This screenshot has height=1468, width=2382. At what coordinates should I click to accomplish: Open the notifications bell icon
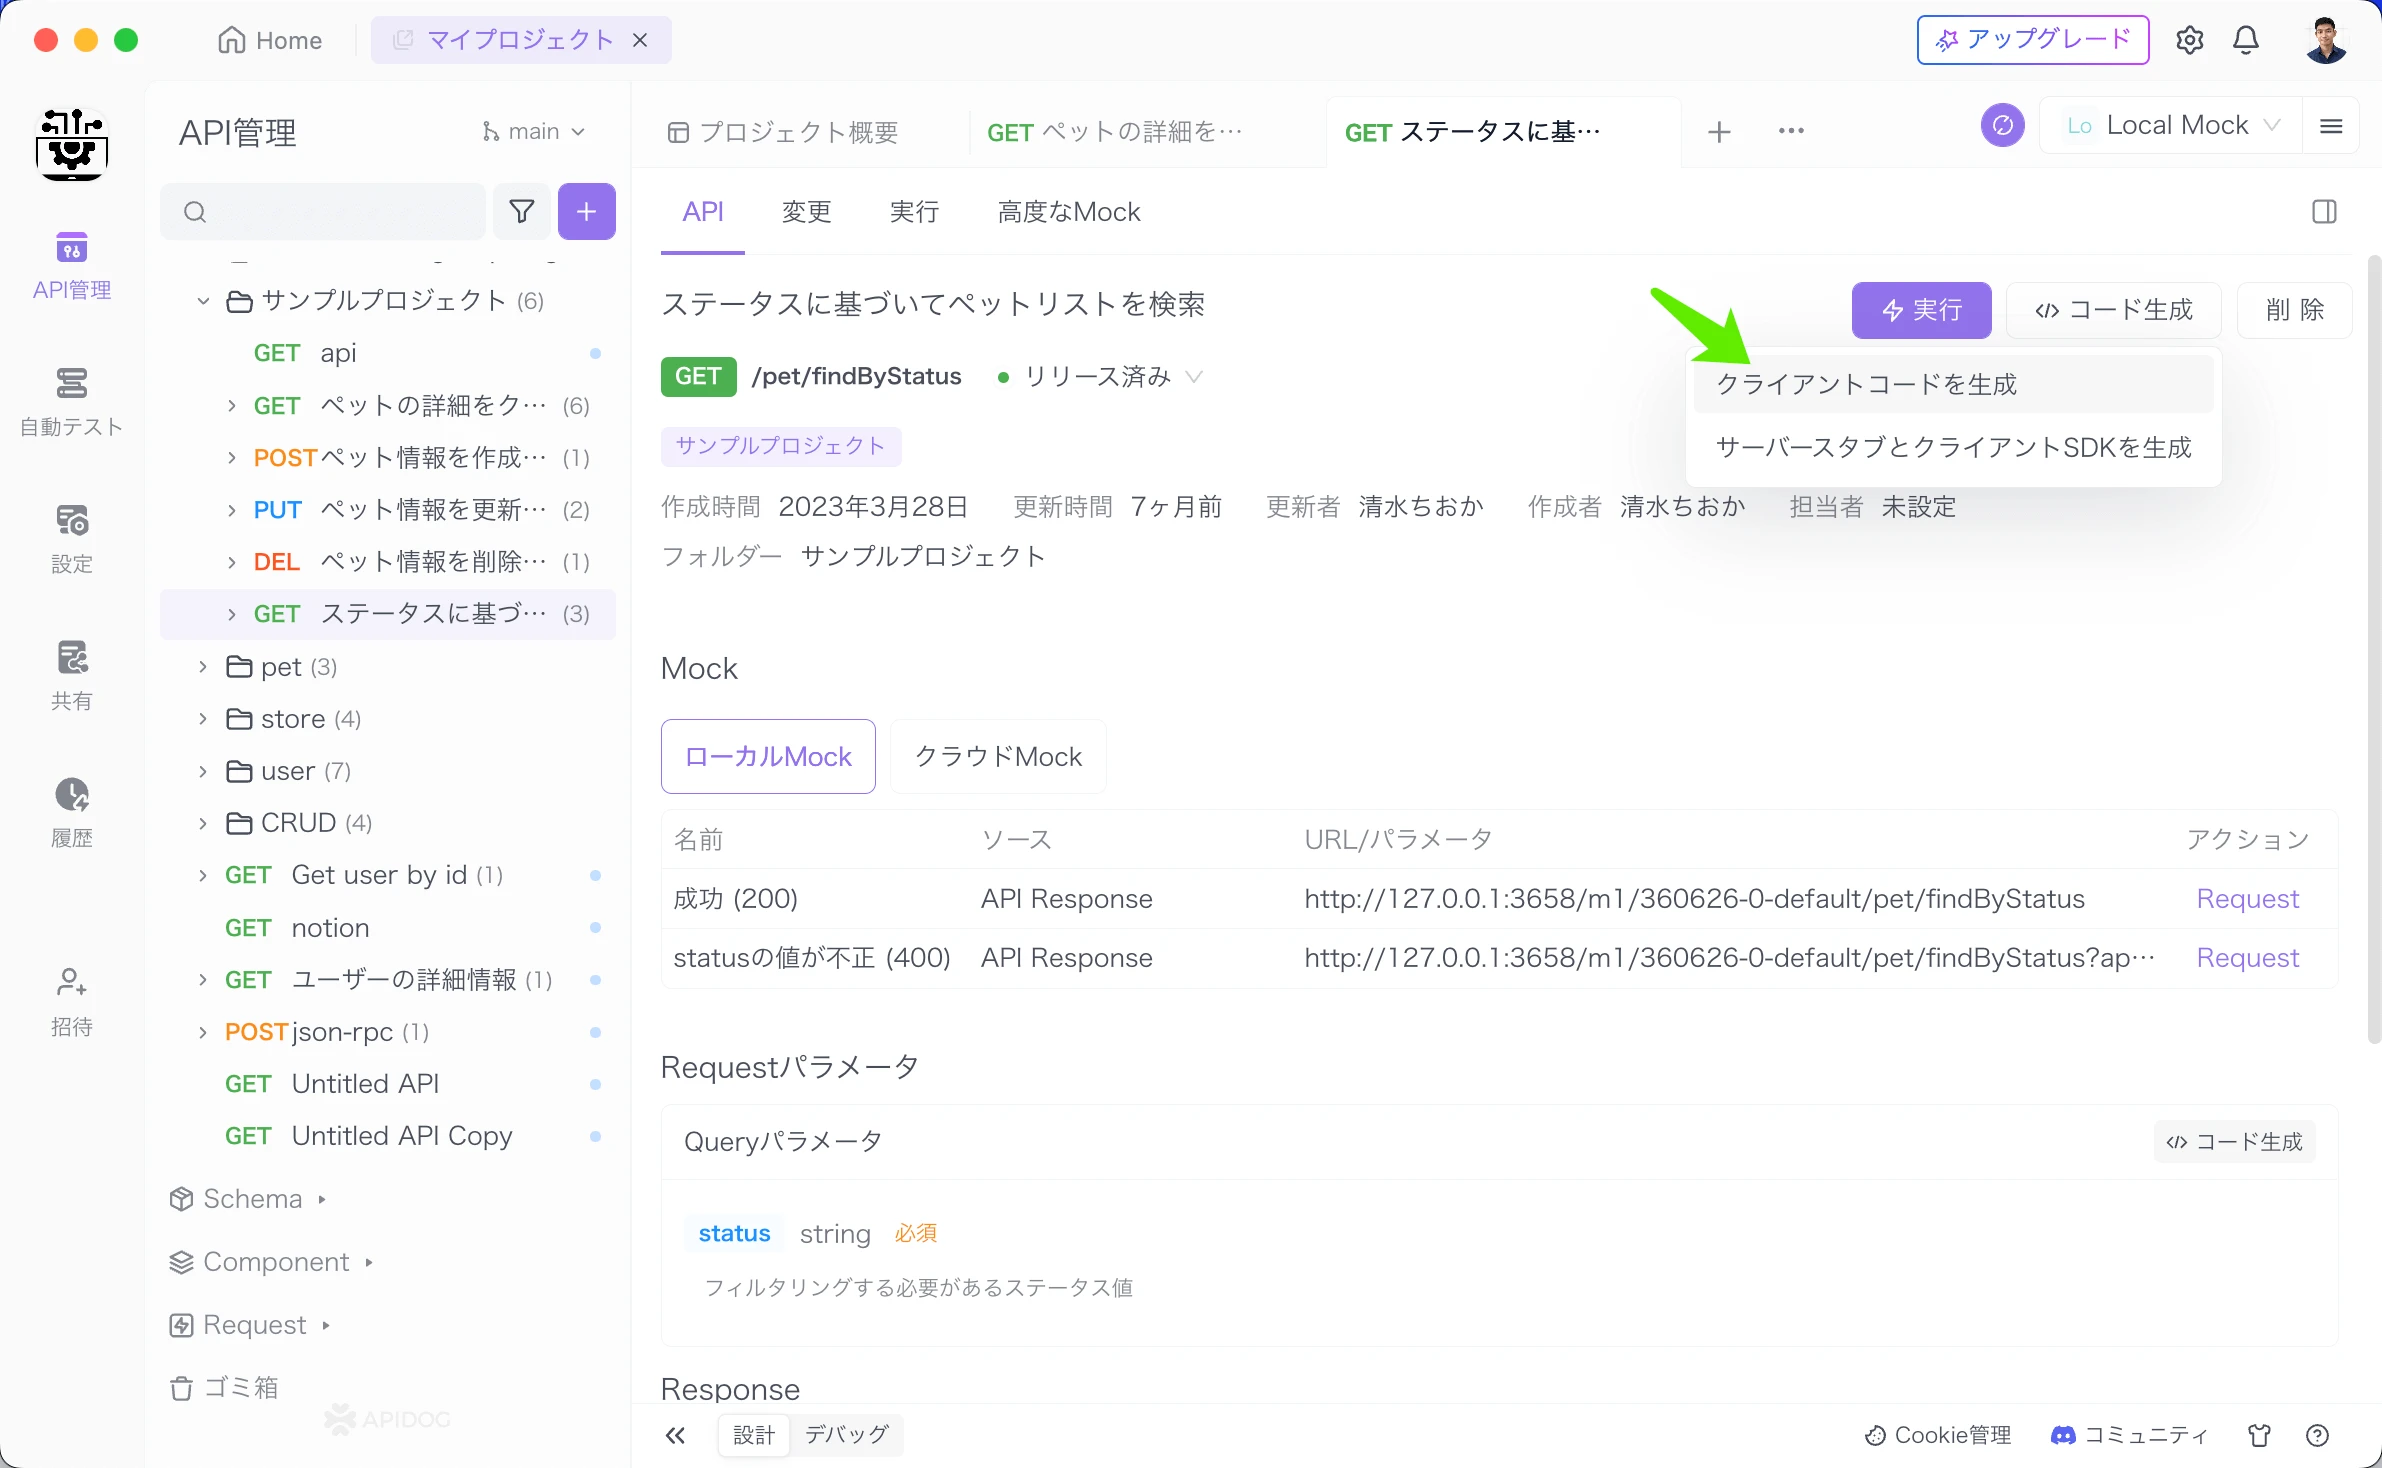pos(2245,40)
